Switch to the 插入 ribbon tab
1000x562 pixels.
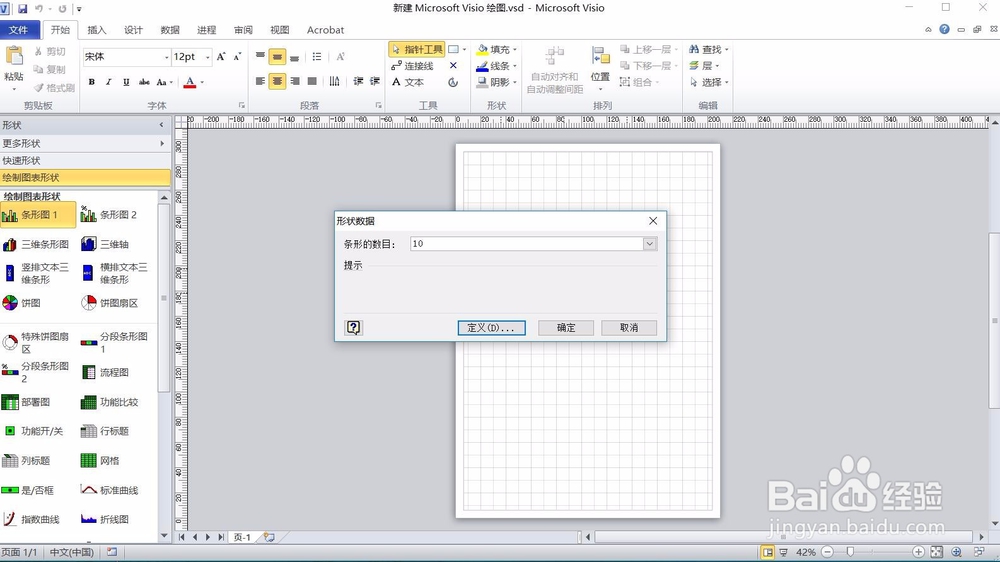coord(97,30)
